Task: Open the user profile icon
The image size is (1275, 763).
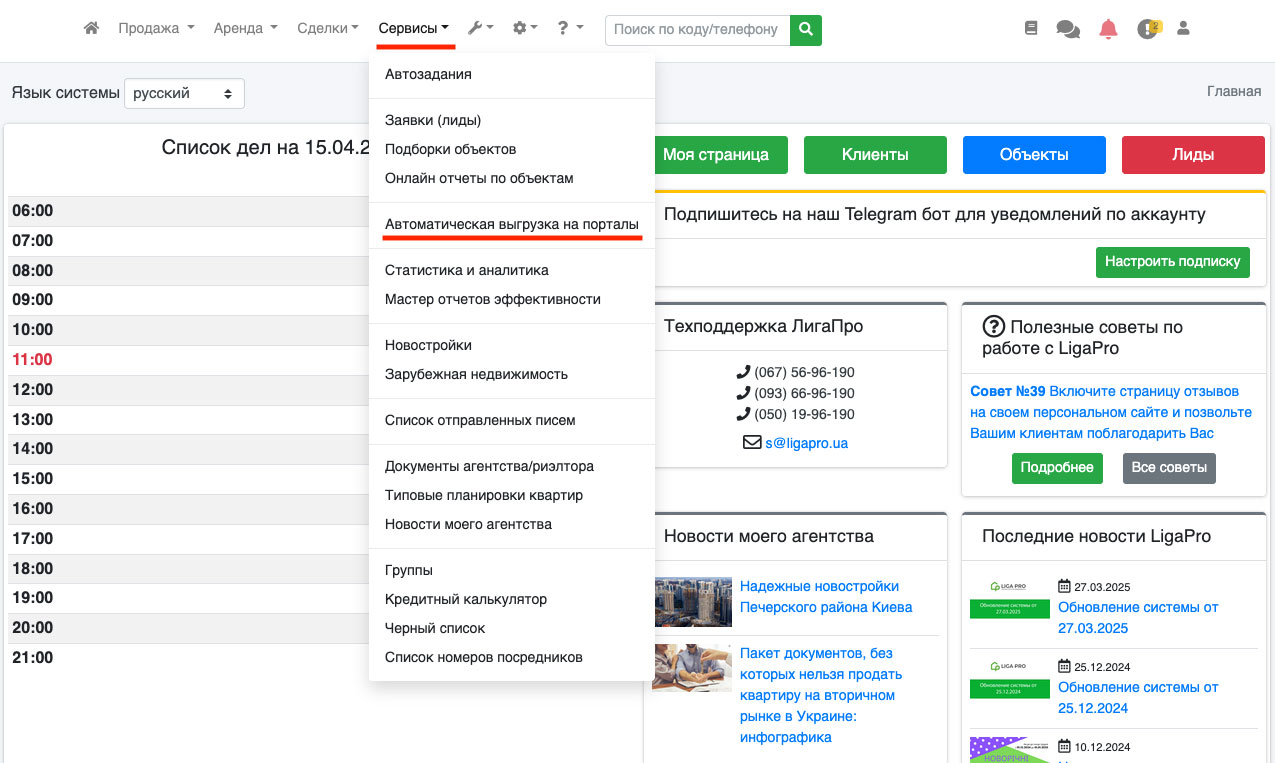Action: point(1184,29)
